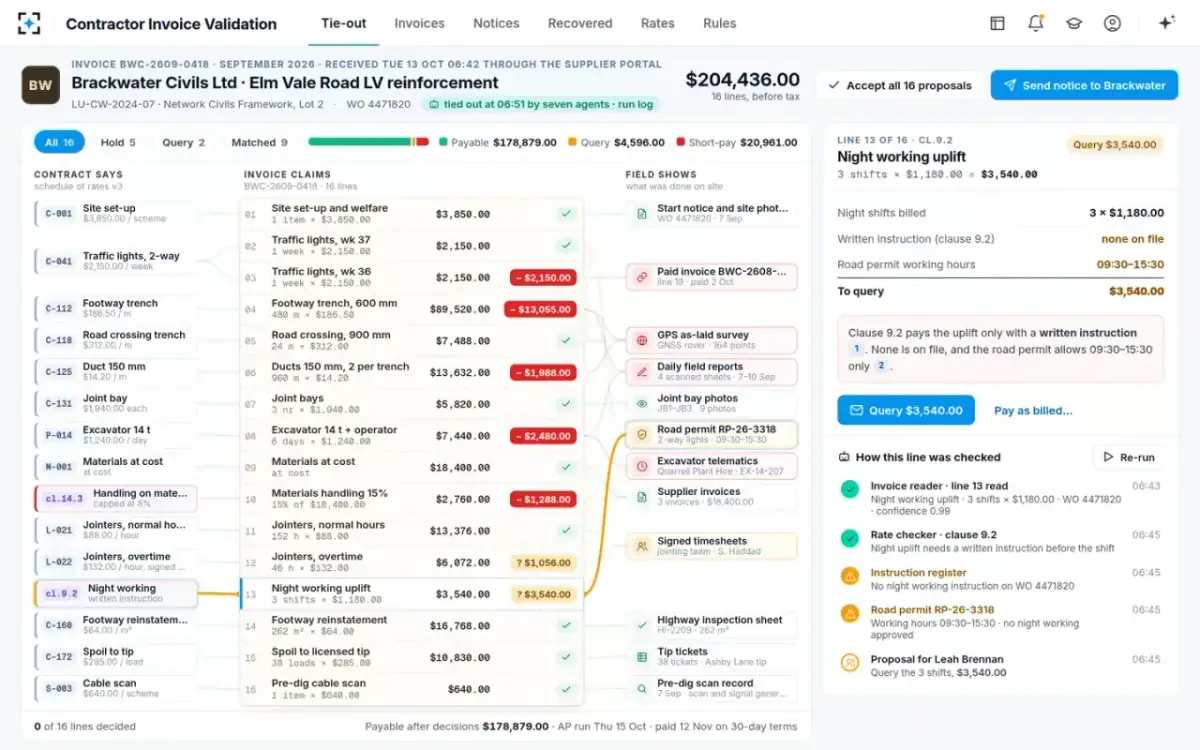Click the -$2,150.00 red badge on line 03
The width and height of the screenshot is (1200, 750).
[543, 277]
